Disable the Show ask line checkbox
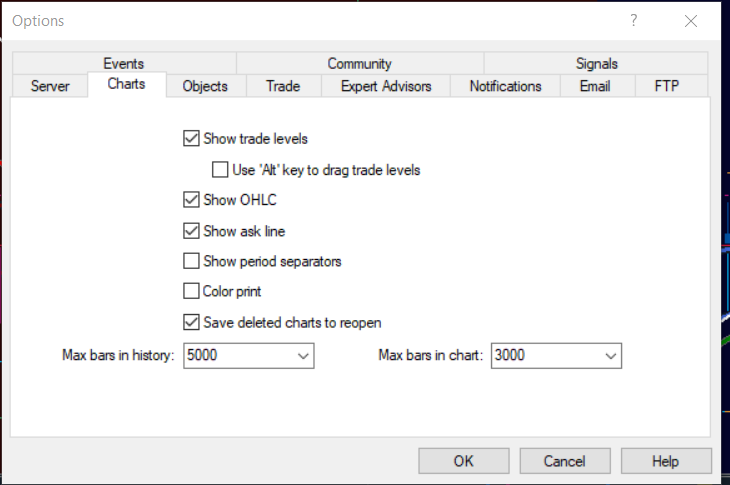Screen dimensions: 730x485 coord(192,231)
